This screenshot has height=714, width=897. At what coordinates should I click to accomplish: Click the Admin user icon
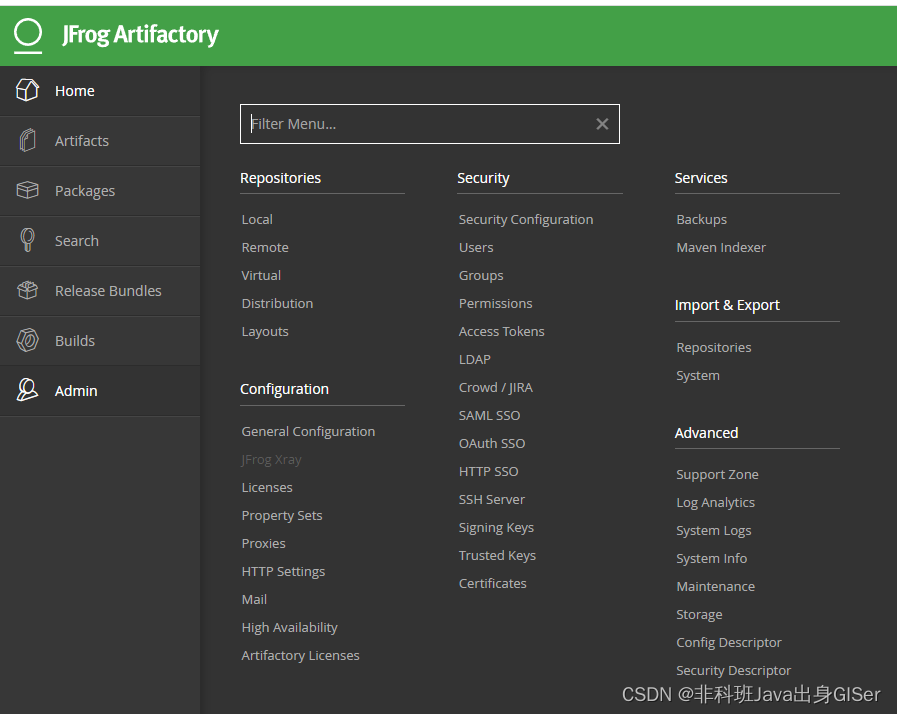point(27,390)
